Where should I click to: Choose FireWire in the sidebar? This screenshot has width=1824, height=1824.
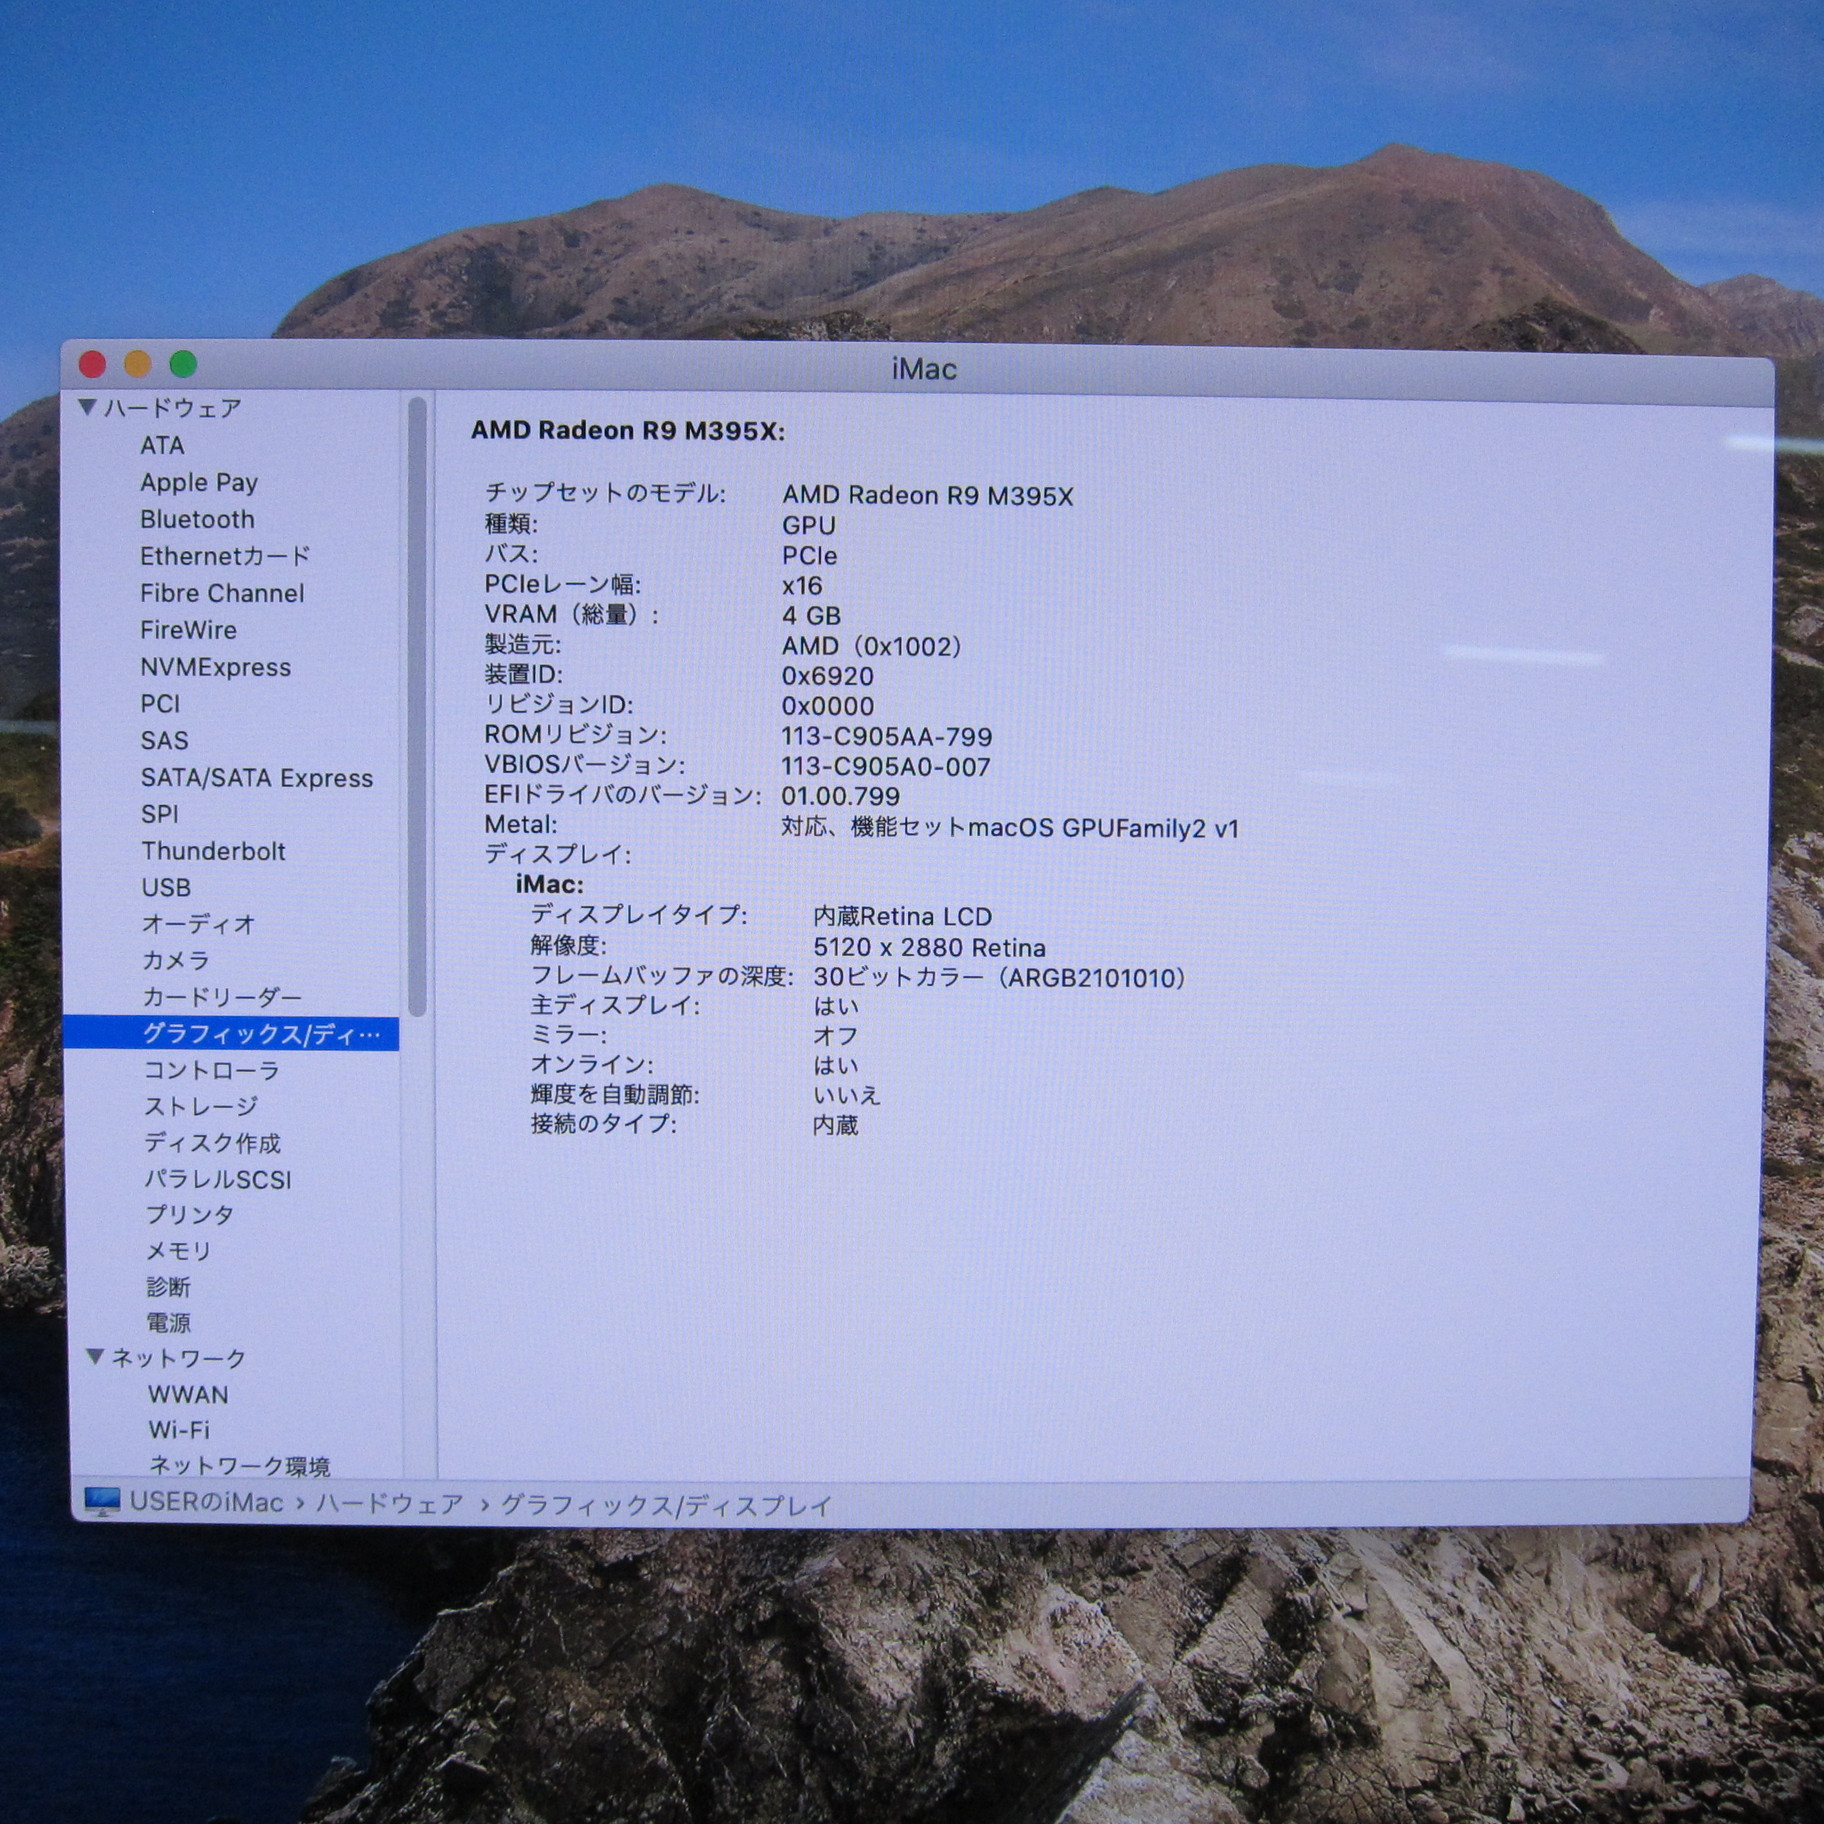click(x=188, y=630)
